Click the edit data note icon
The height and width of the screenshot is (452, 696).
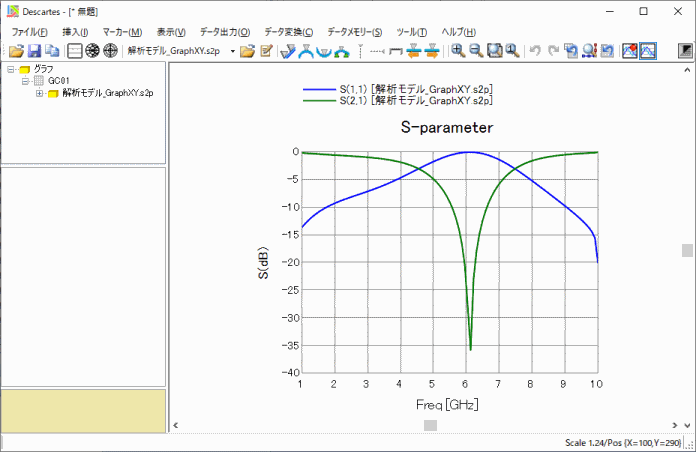click(266, 51)
